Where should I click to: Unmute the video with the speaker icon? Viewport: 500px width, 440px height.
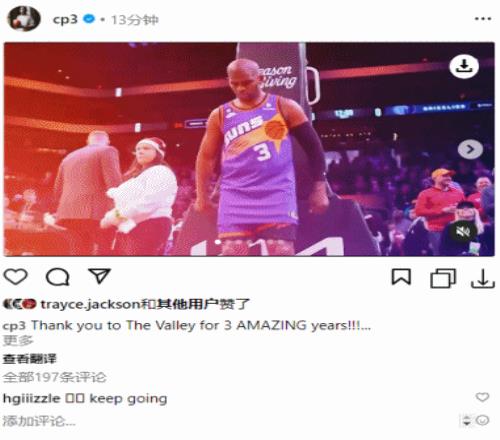pyautogui.click(x=463, y=231)
